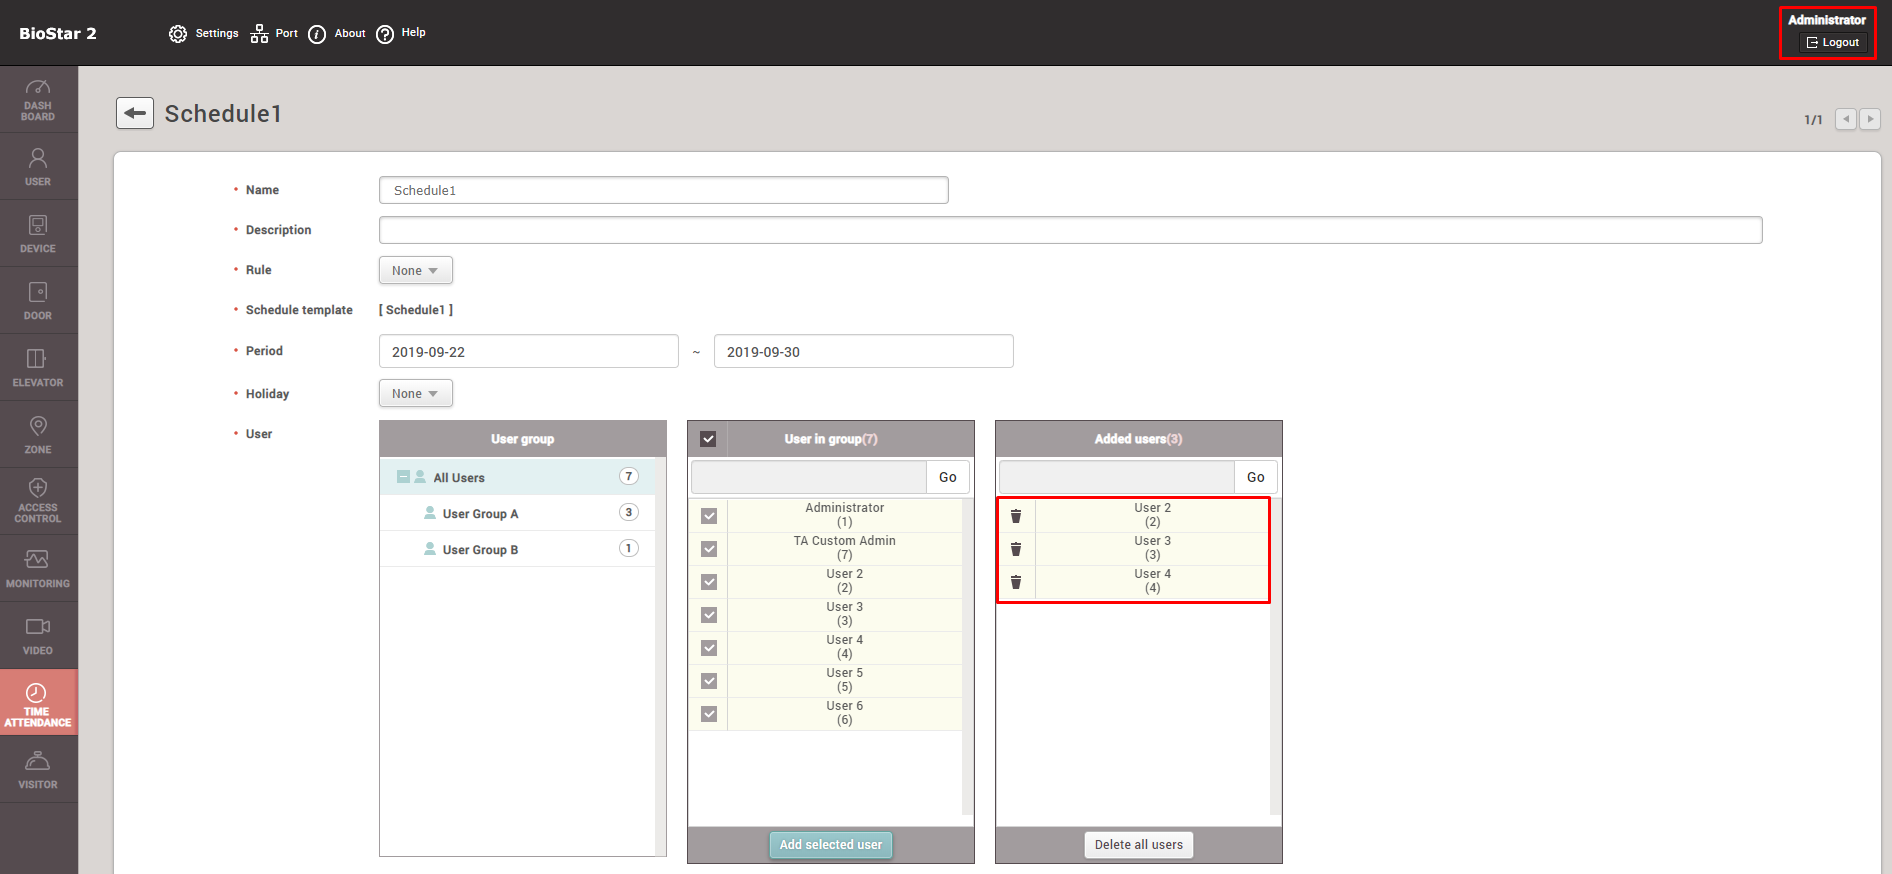
Task: Expand the Holiday dropdown
Action: point(415,394)
